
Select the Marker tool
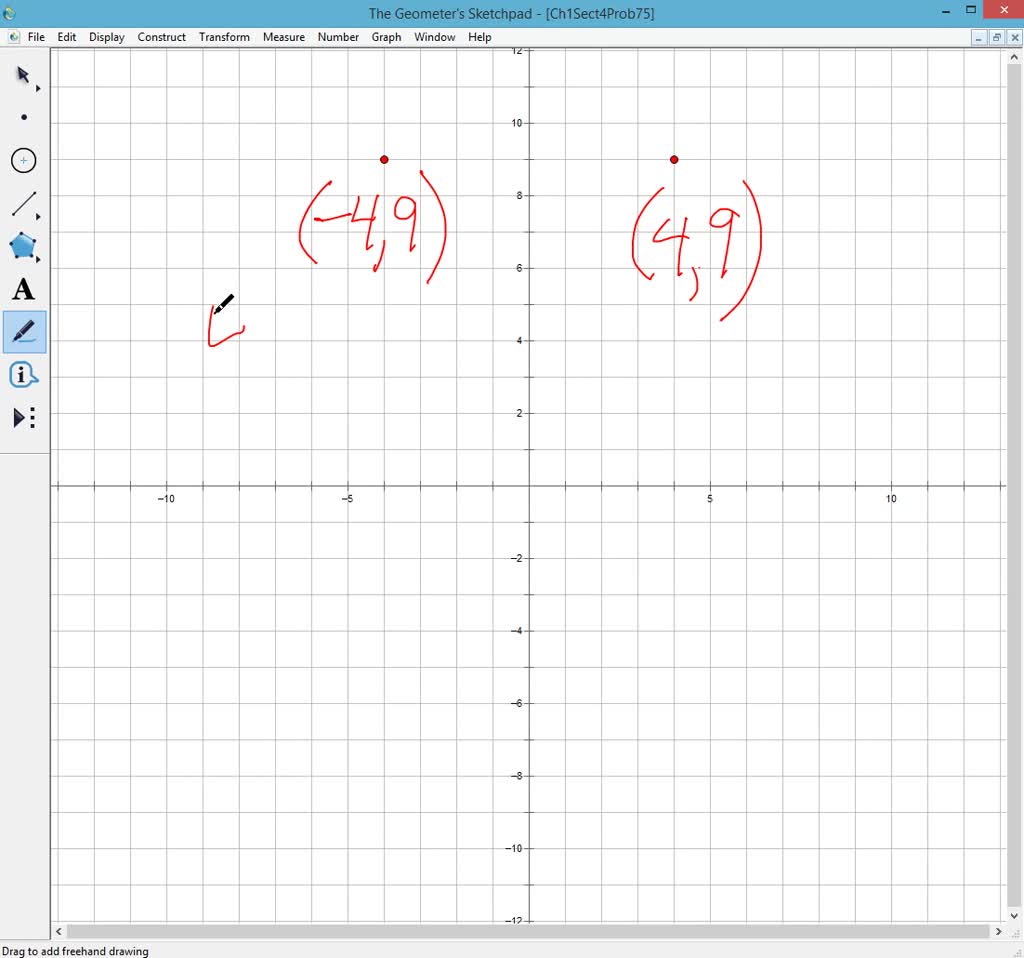point(22,331)
